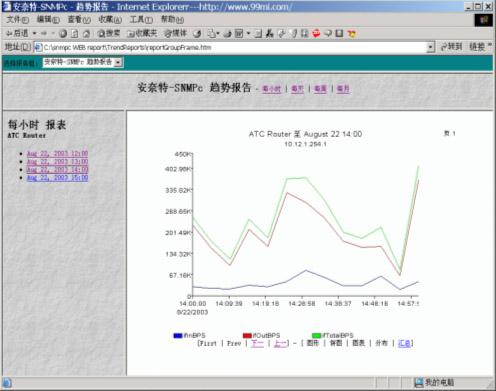The width and height of the screenshot is (496, 391).
Task: Click the status bar page icon
Action: coord(7,383)
